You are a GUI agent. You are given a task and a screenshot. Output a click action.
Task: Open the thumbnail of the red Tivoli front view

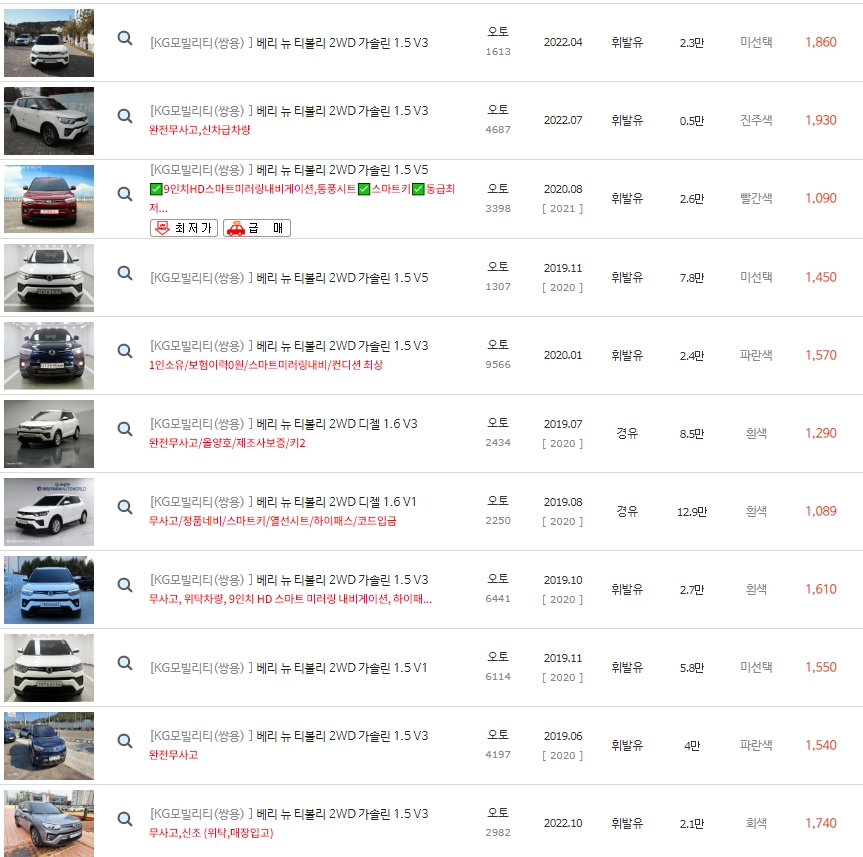pyautogui.click(x=48, y=198)
